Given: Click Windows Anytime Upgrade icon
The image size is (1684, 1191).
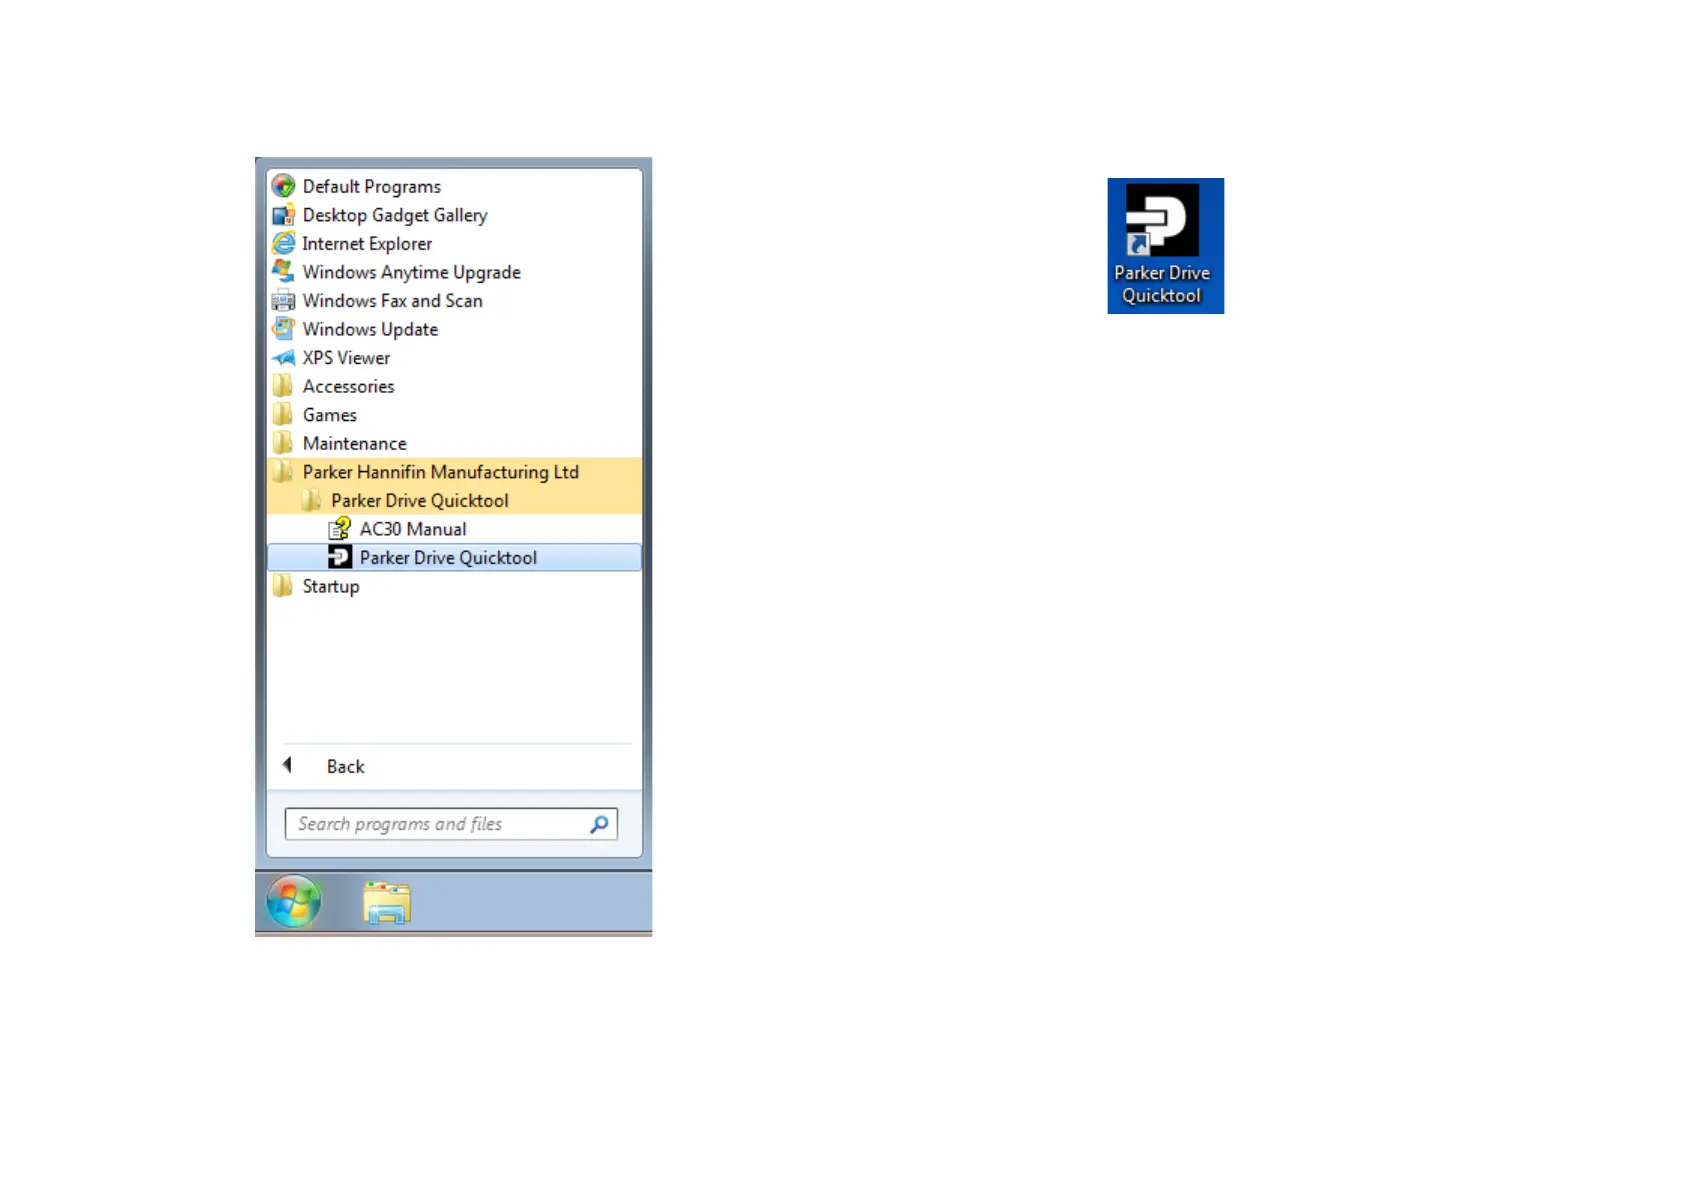Looking at the screenshot, I should 284,272.
